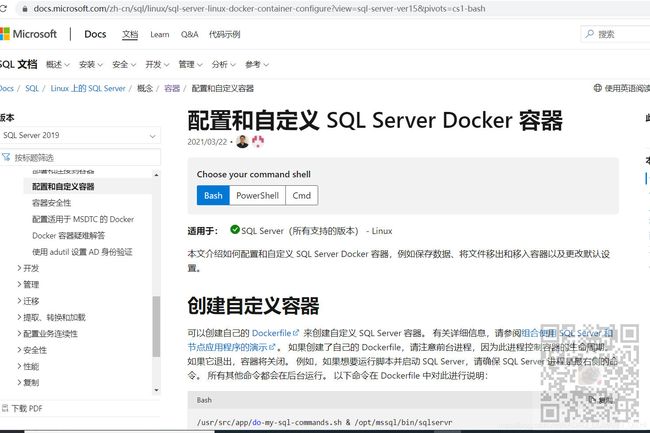This screenshot has height=433, width=650.
Task: Select the Bash command shell
Action: coord(213,196)
